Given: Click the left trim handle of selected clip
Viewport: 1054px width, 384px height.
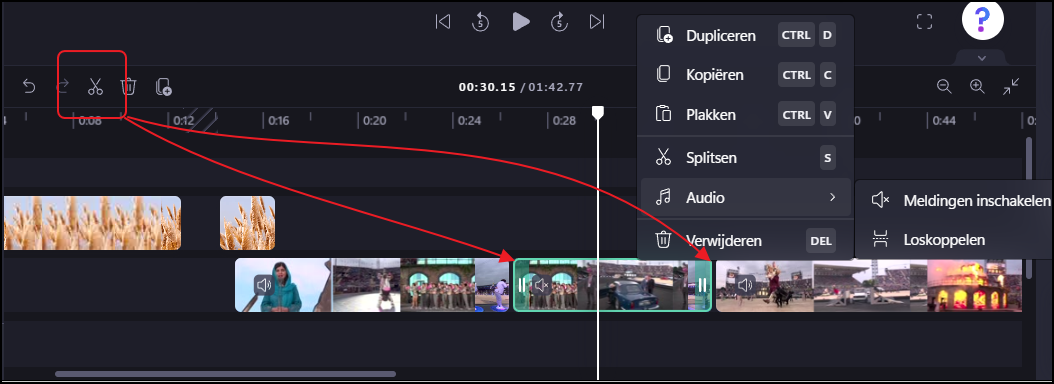Looking at the screenshot, I should pyautogui.click(x=522, y=285).
